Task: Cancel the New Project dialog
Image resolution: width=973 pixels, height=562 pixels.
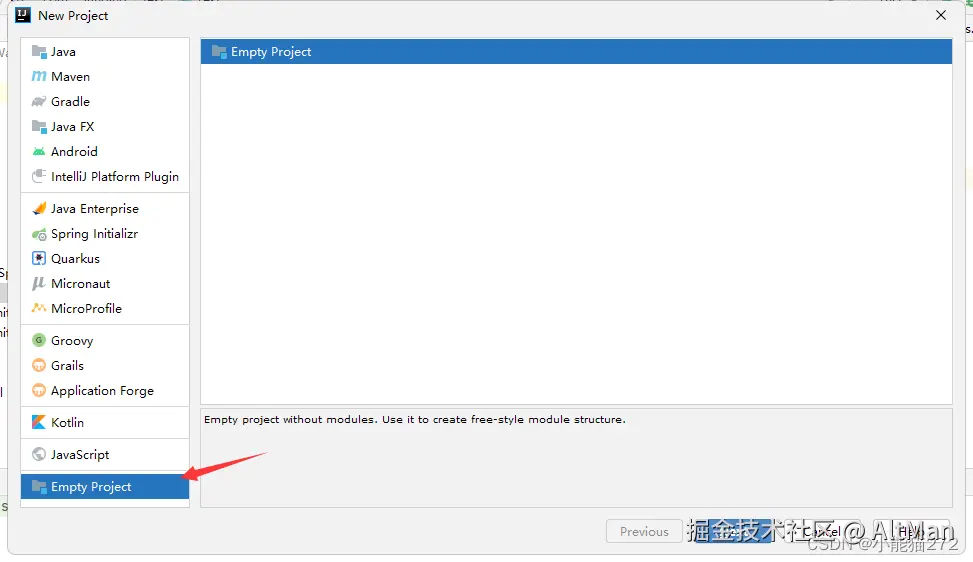Action: point(821,532)
